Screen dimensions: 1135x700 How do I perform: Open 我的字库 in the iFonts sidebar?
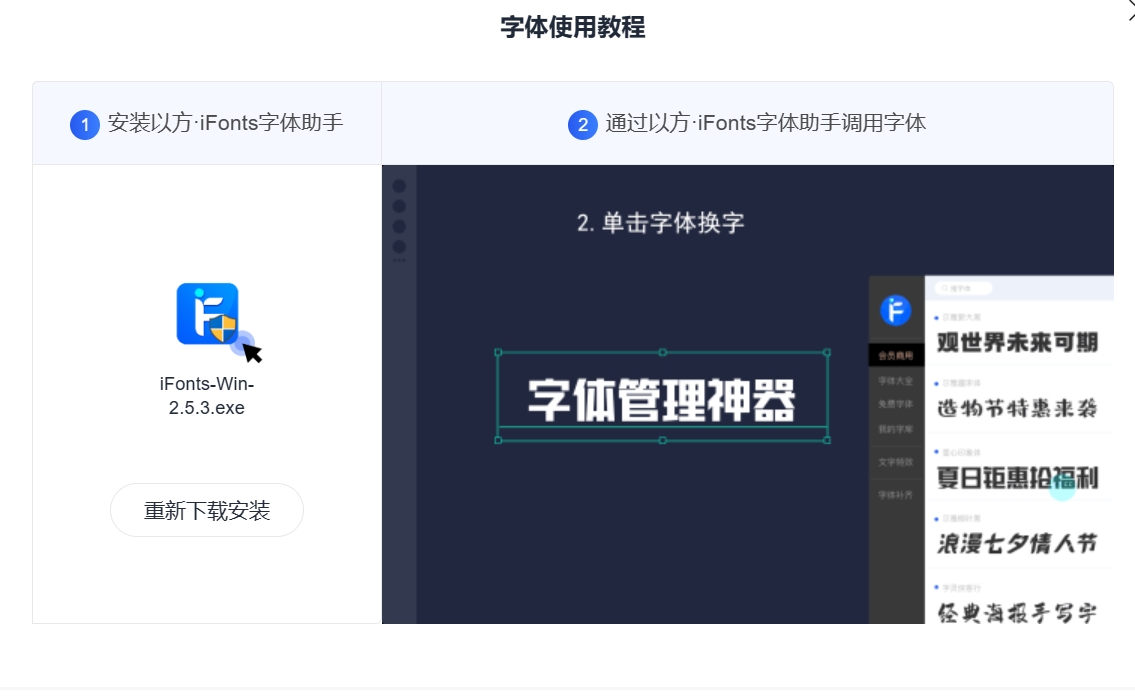(896, 430)
